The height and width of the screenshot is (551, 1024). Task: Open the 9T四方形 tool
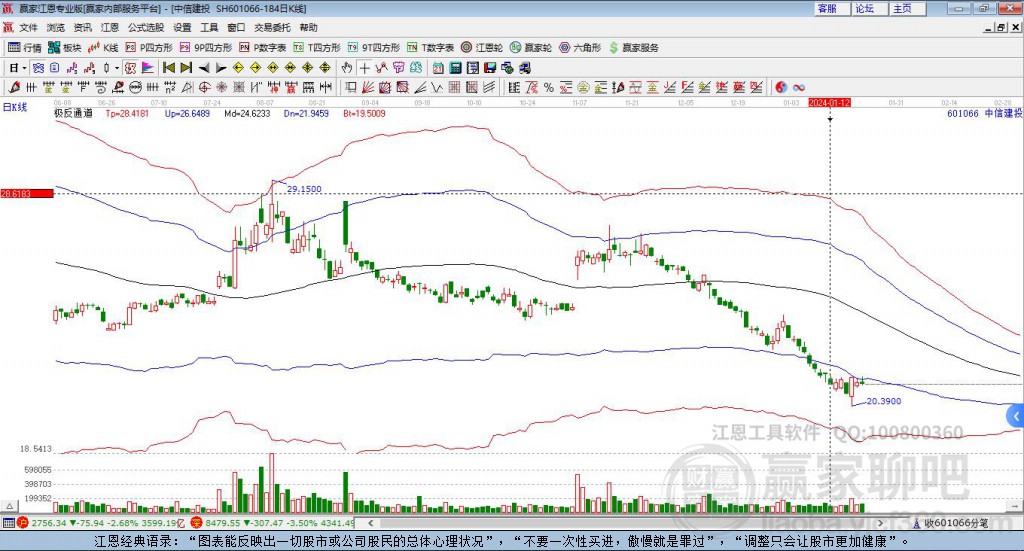pyautogui.click(x=374, y=48)
